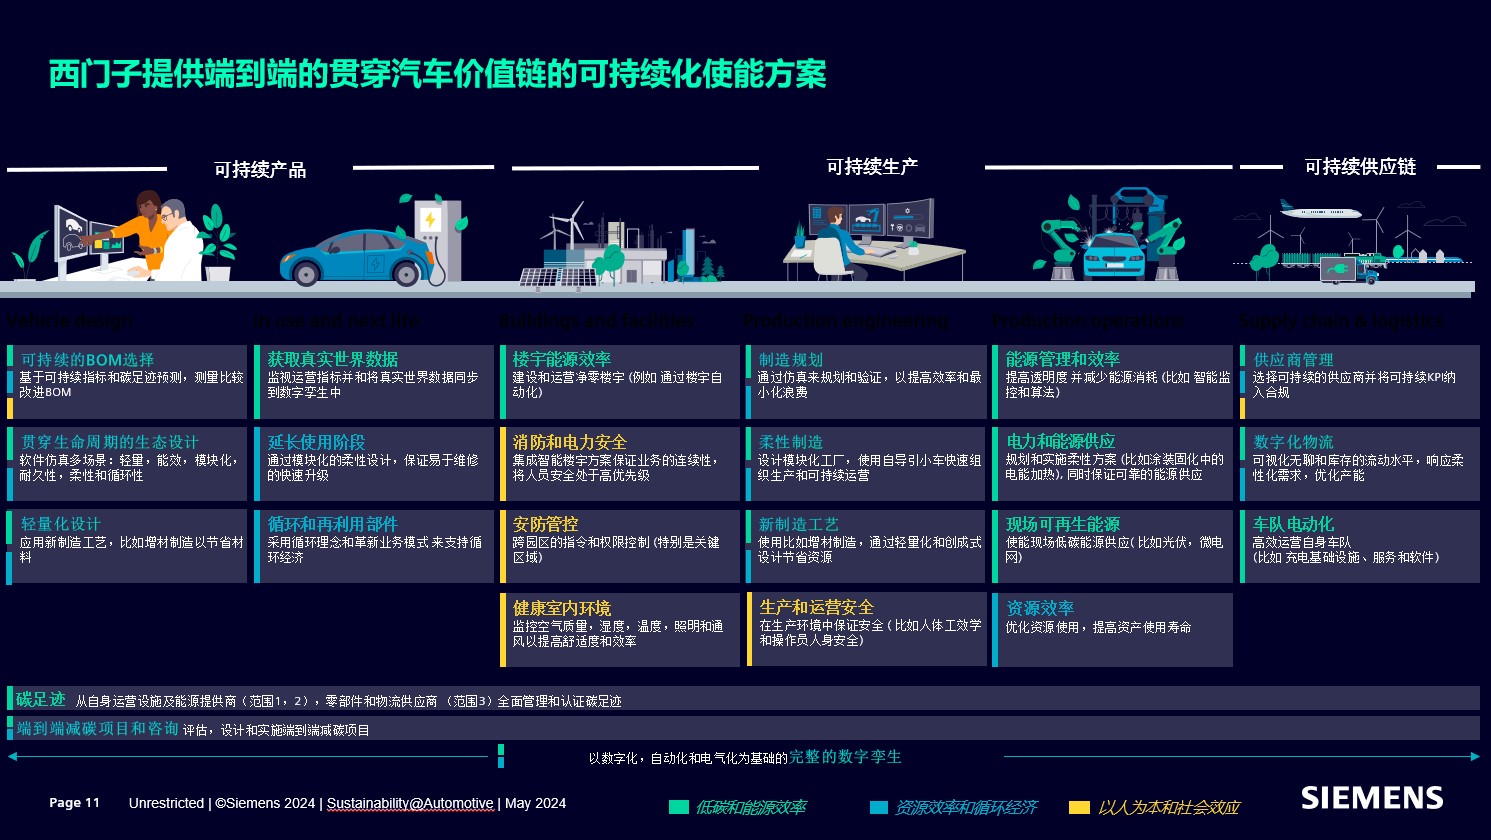1491x840 pixels.
Task: Click the 循环和再利用部件 card
Action: pyautogui.click(x=373, y=546)
